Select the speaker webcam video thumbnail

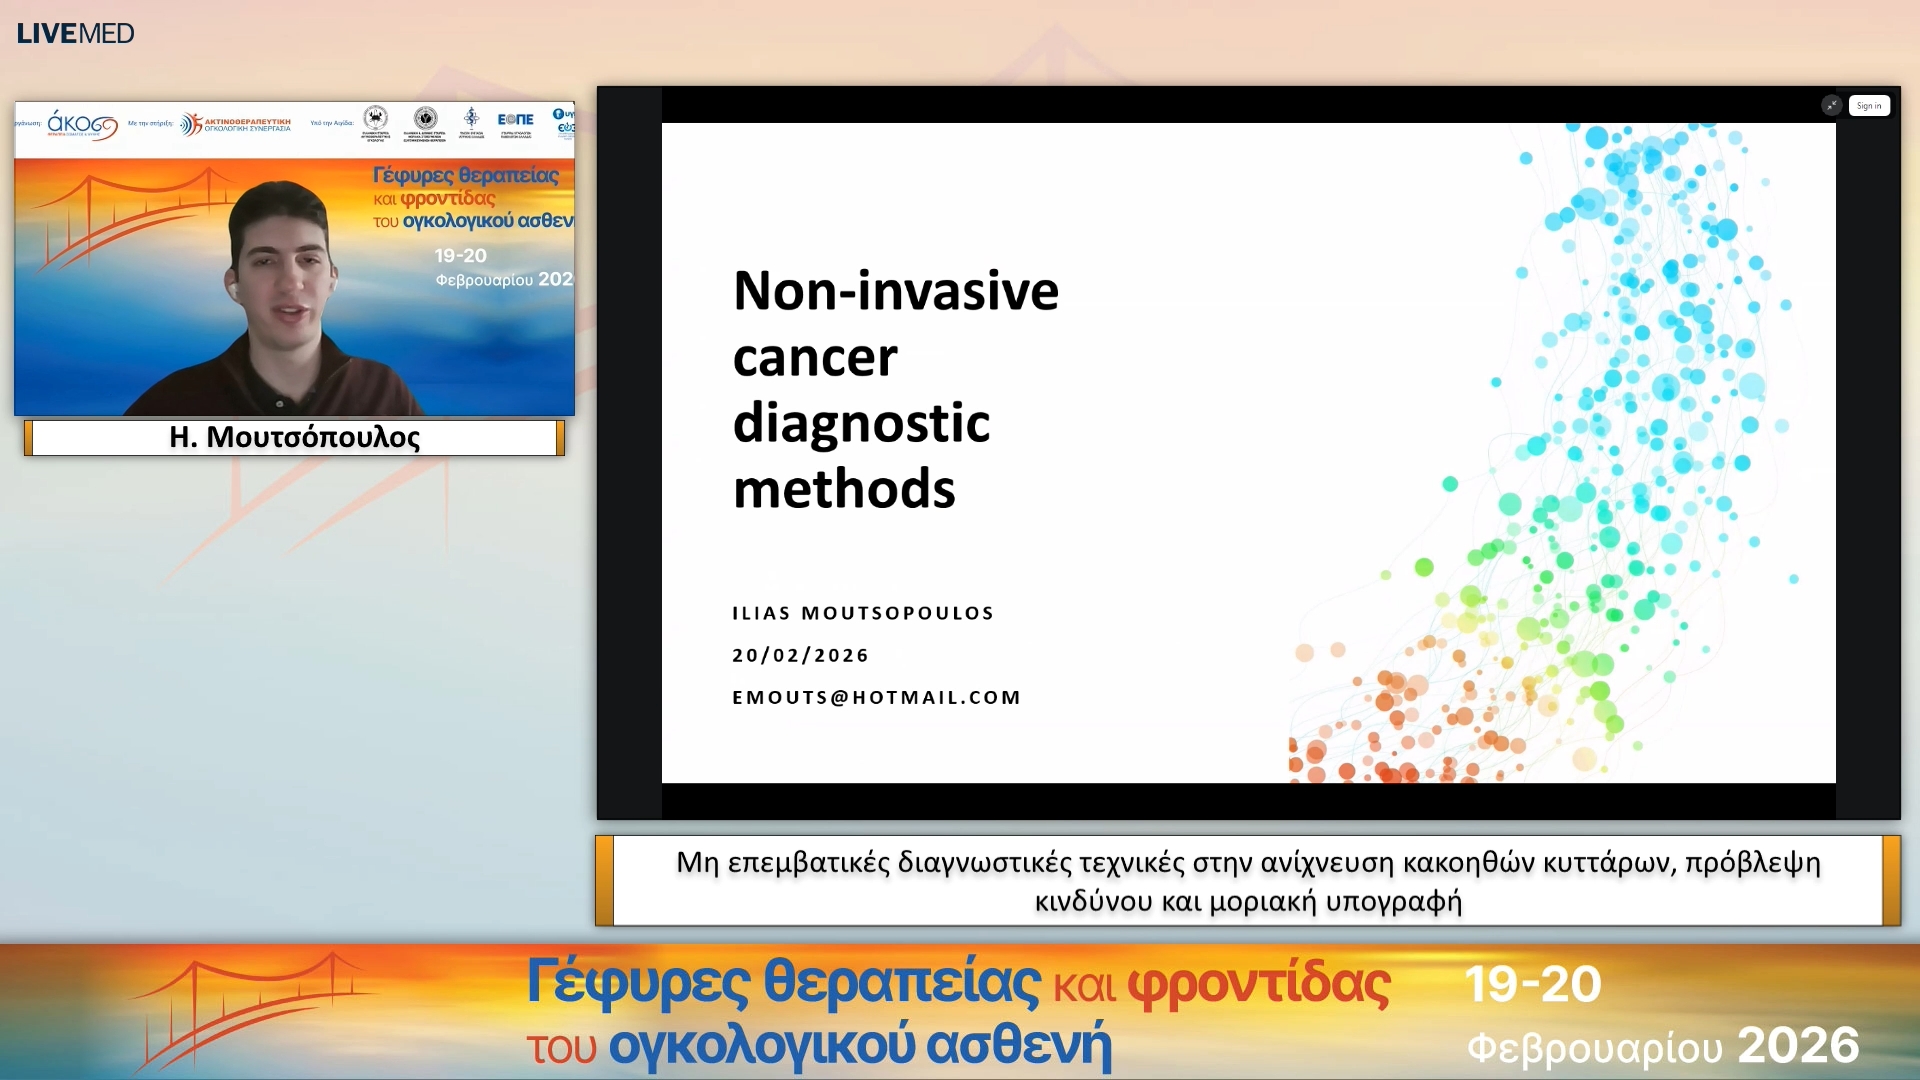[294, 258]
